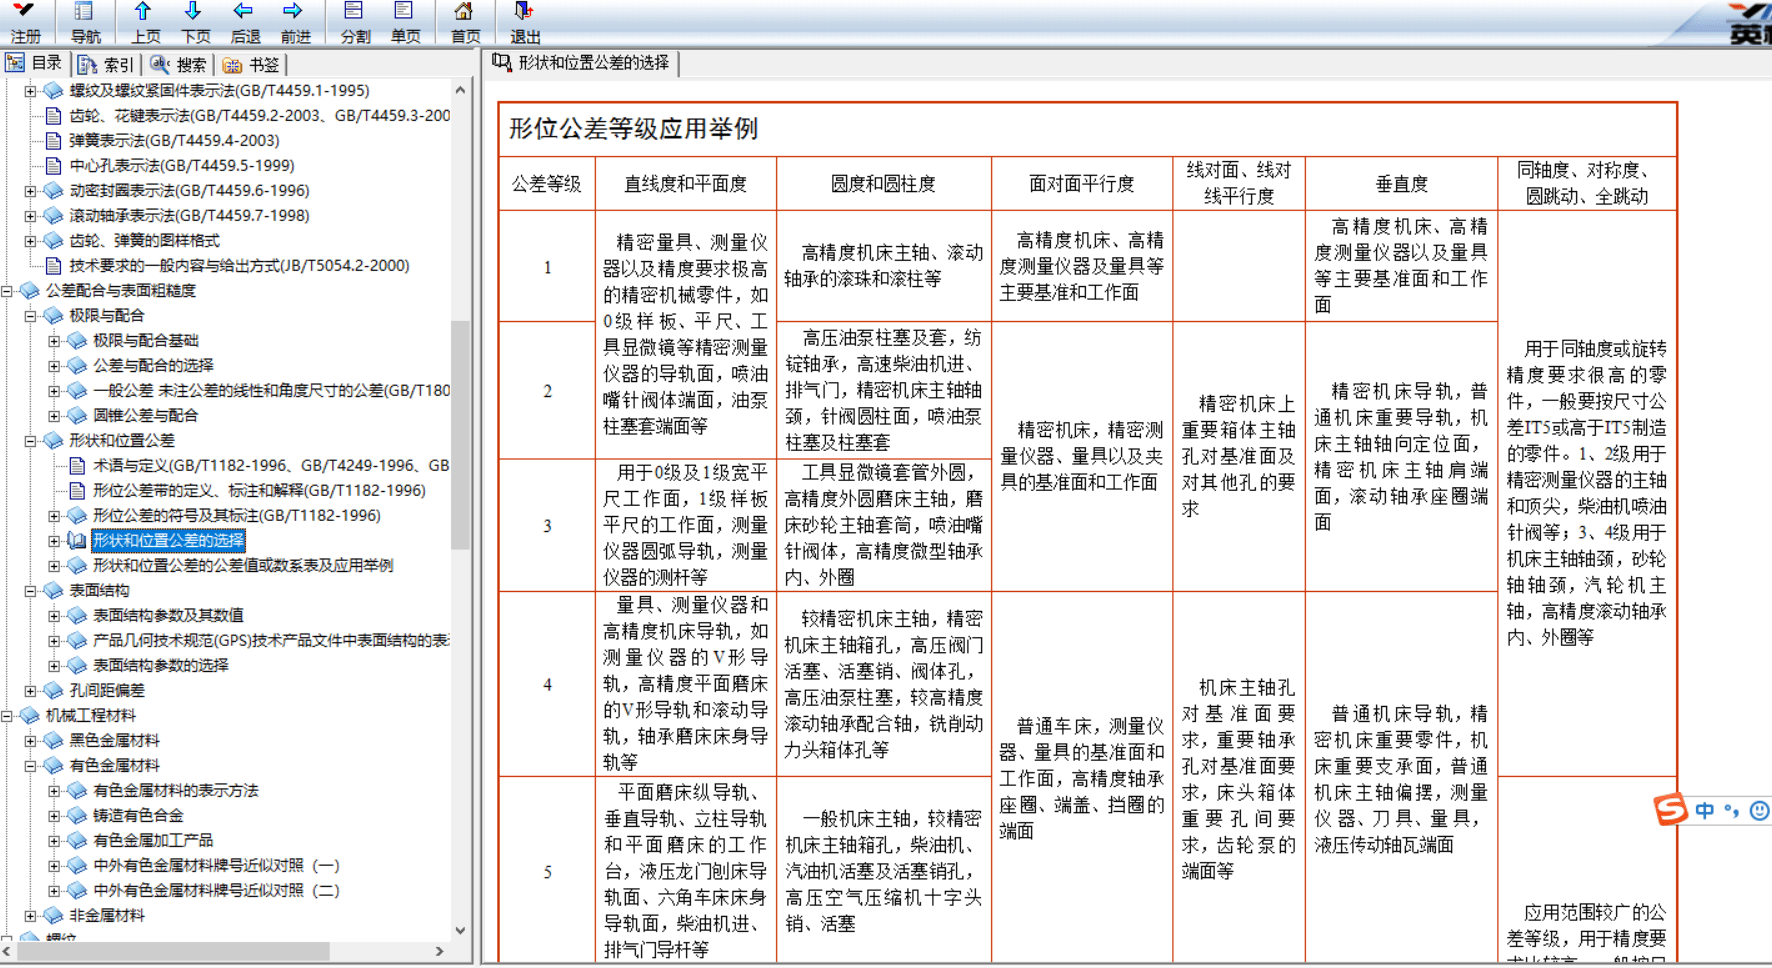Switch to 单页 single page view

pos(405,22)
